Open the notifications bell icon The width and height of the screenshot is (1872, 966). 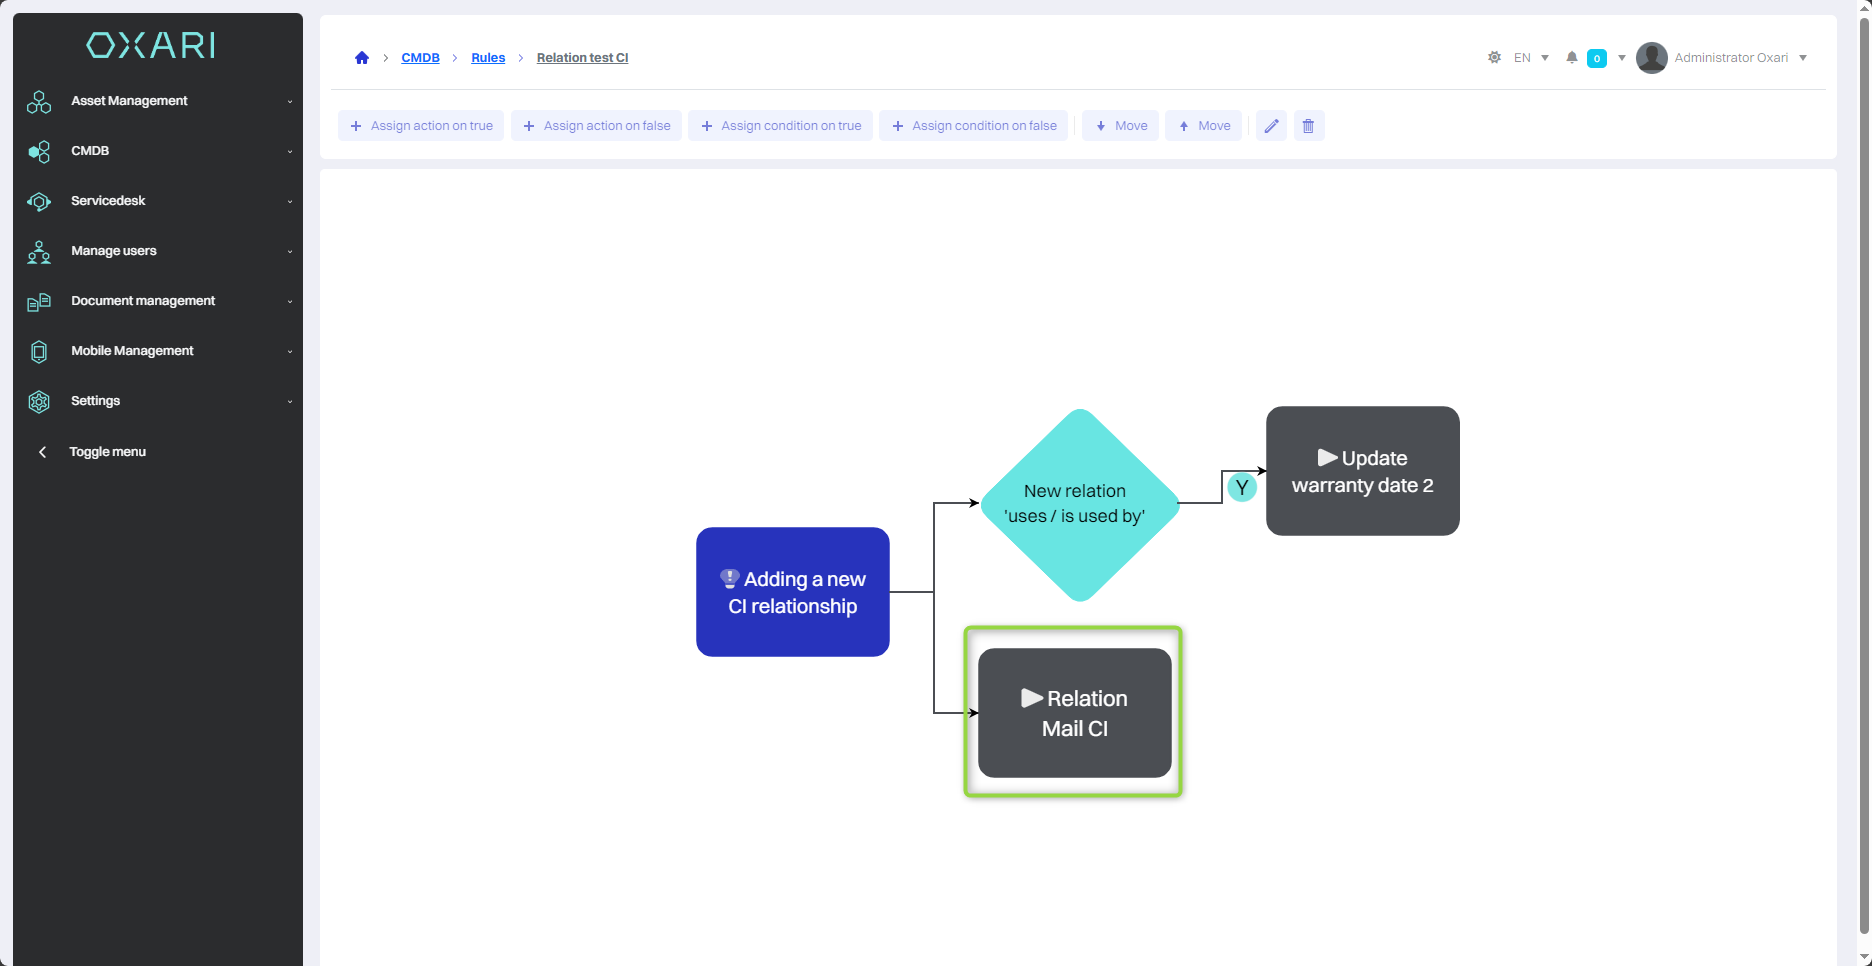tap(1572, 58)
